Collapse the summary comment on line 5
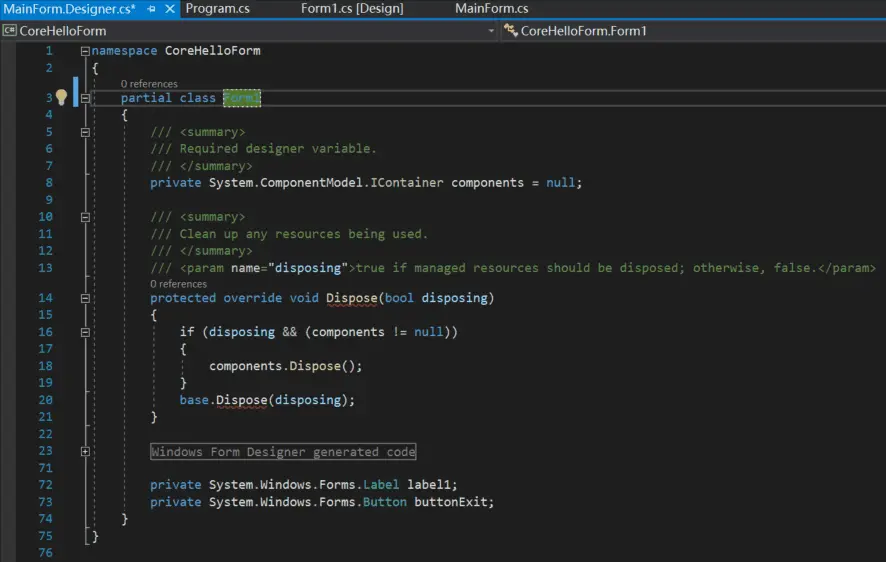 point(85,132)
